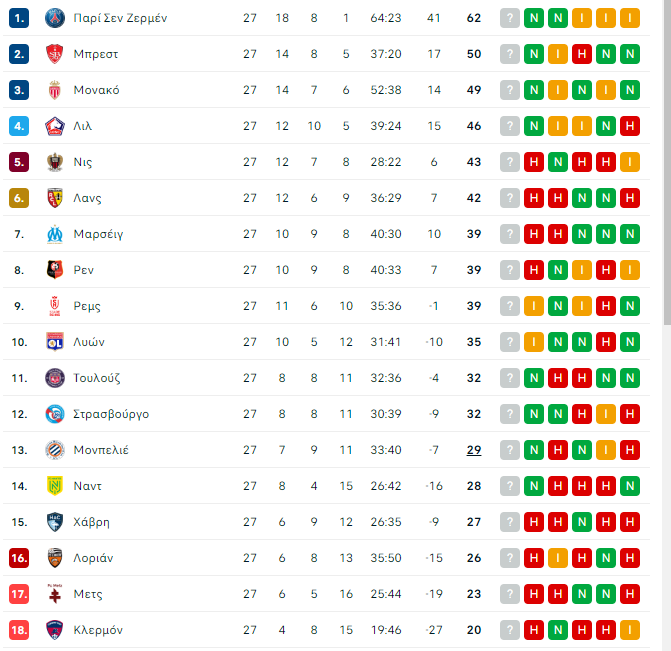Viewport: 671px width, 651px height.
Task: Click the Metz club crest icon
Action: coord(55,594)
